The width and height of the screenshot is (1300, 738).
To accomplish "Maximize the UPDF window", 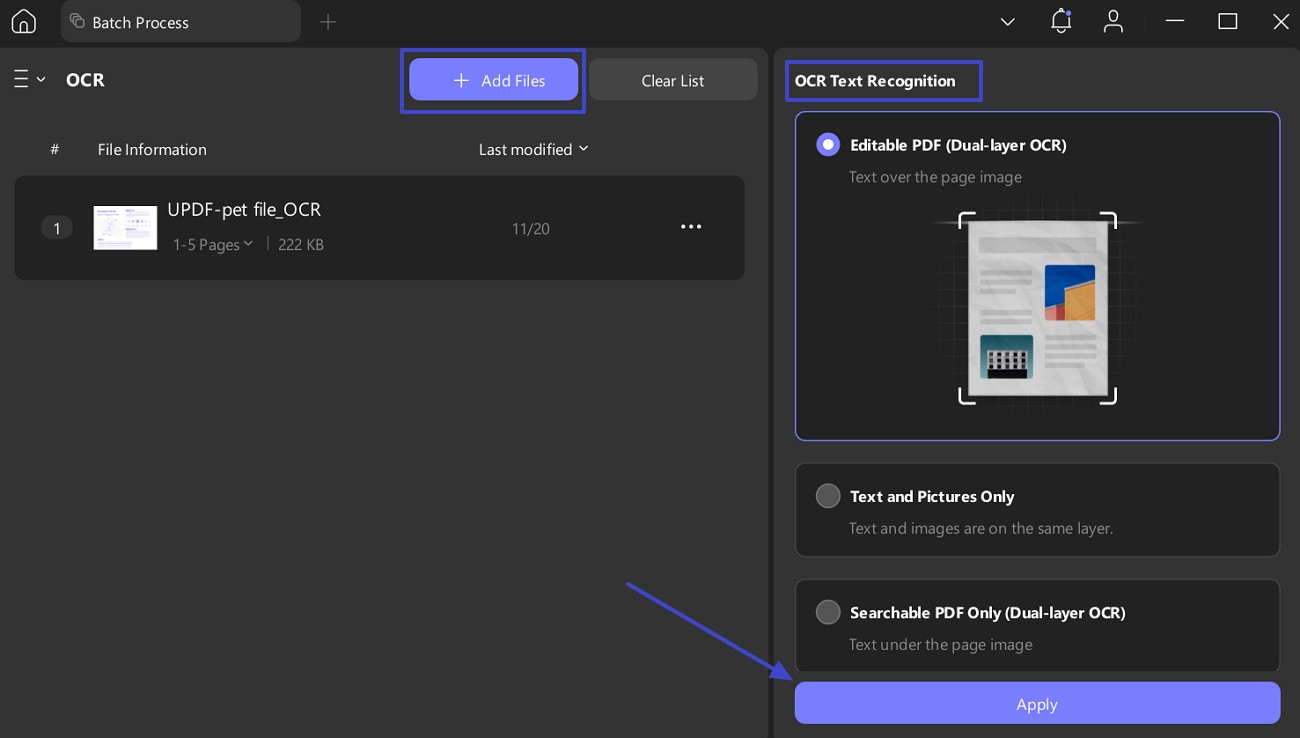I will [x=1227, y=21].
